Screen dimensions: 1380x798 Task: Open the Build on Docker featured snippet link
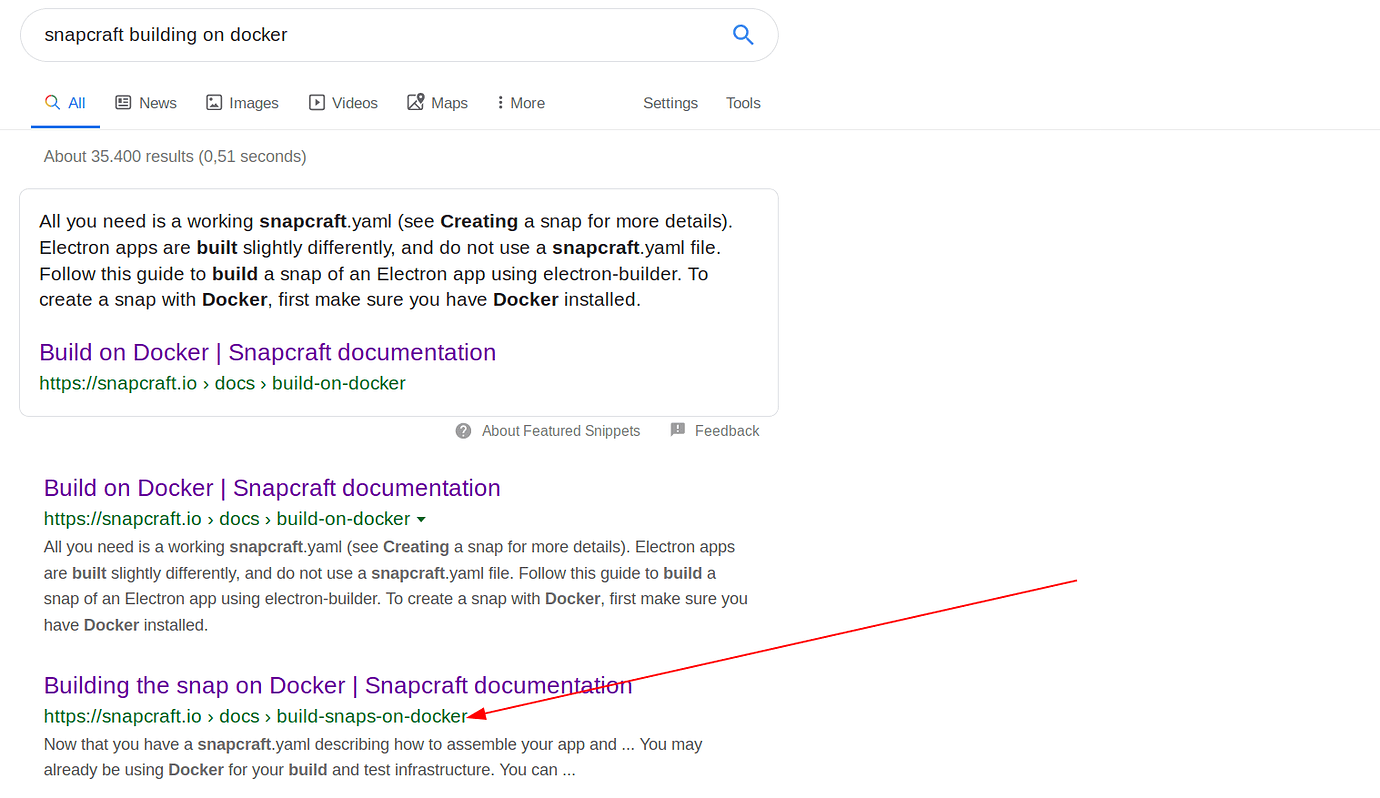[x=267, y=352]
